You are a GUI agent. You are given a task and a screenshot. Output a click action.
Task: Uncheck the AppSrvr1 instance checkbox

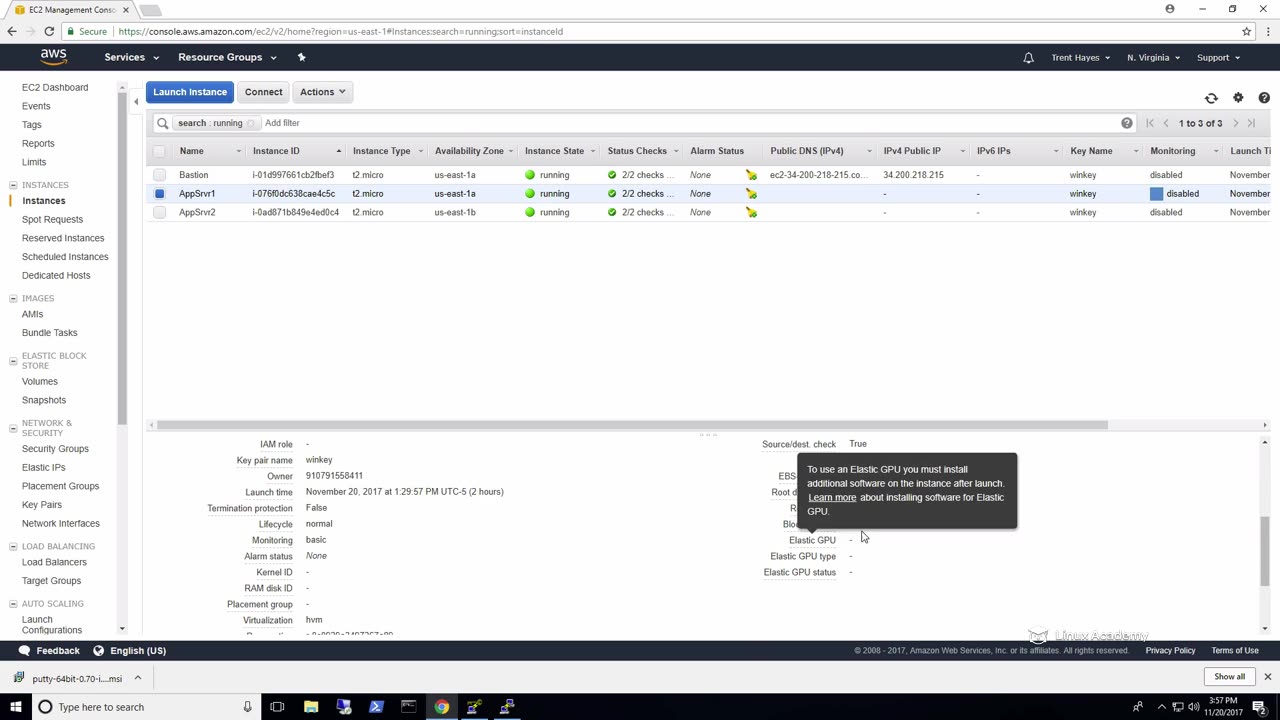click(159, 194)
